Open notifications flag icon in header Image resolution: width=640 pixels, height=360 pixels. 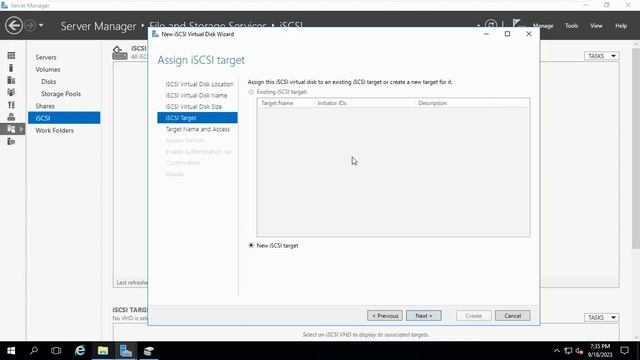tap(517, 24)
